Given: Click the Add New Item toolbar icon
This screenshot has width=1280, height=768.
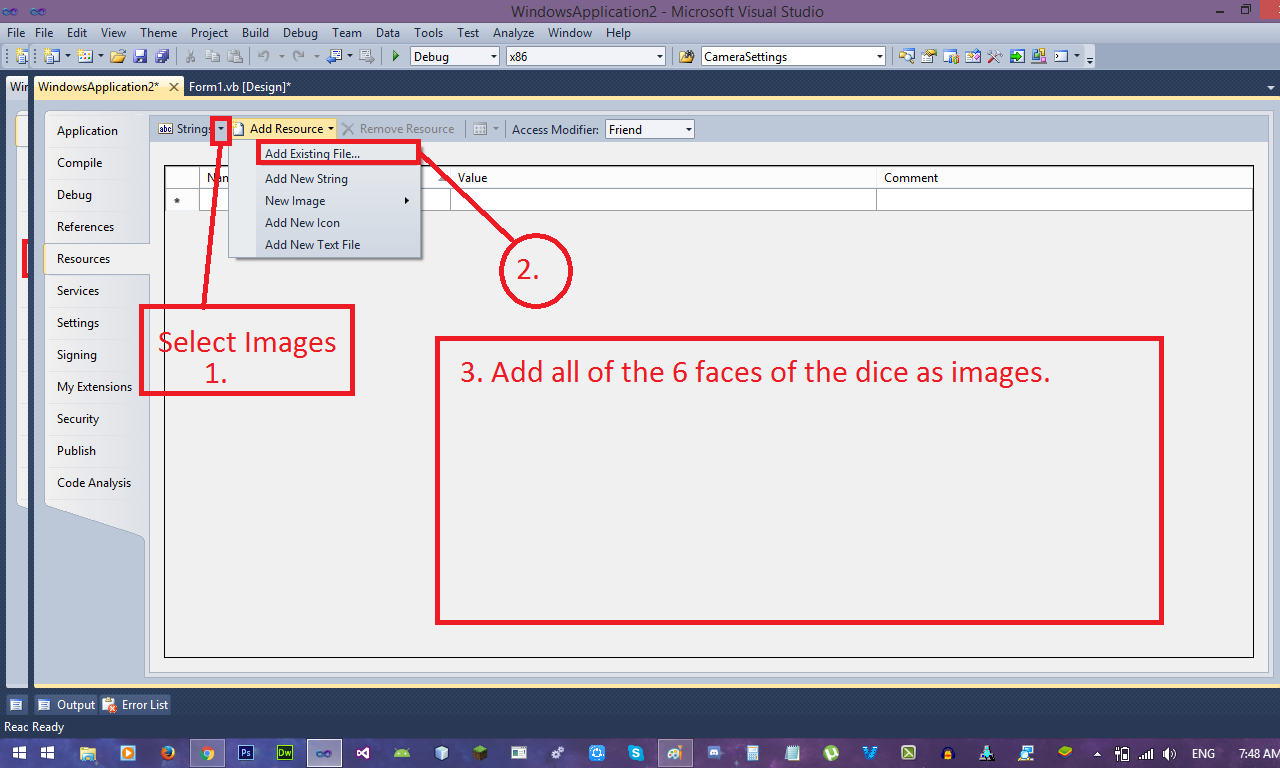Looking at the screenshot, I should click(x=85, y=57).
